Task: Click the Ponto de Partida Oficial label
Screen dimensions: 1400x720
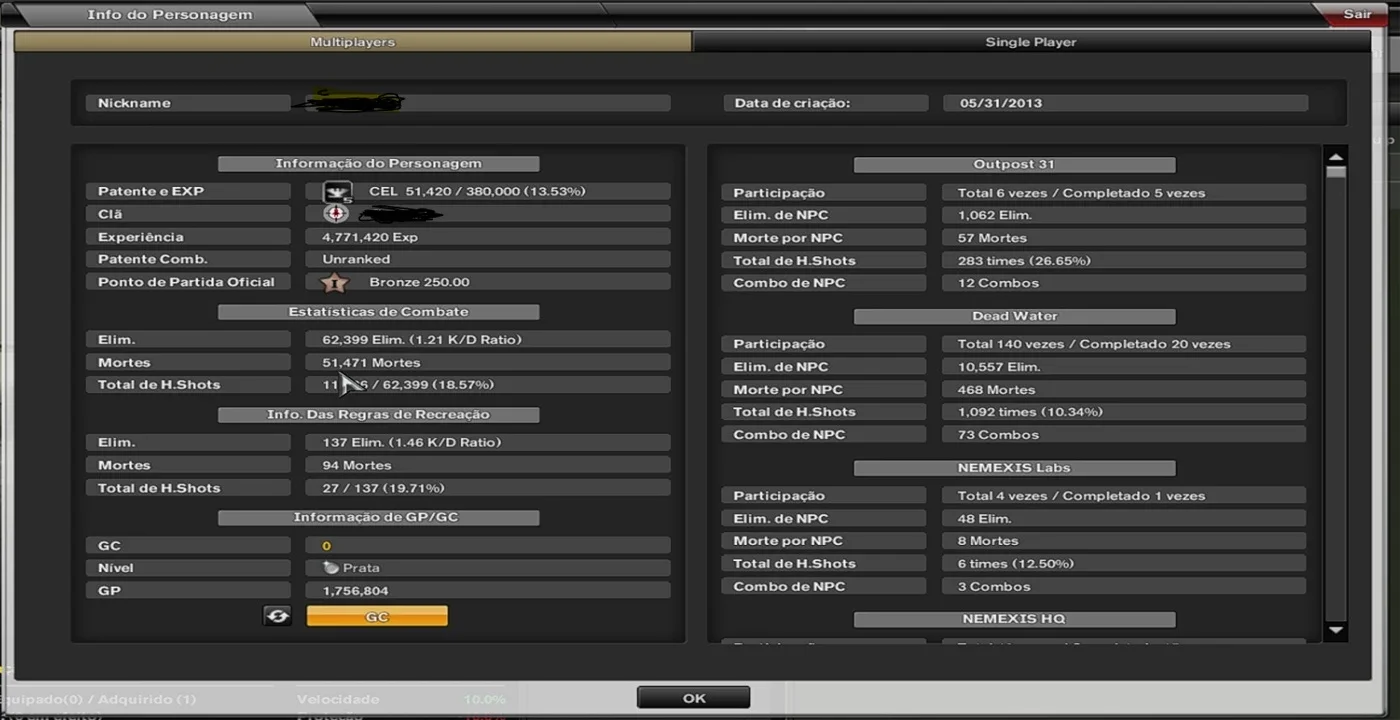Action: tap(188, 282)
